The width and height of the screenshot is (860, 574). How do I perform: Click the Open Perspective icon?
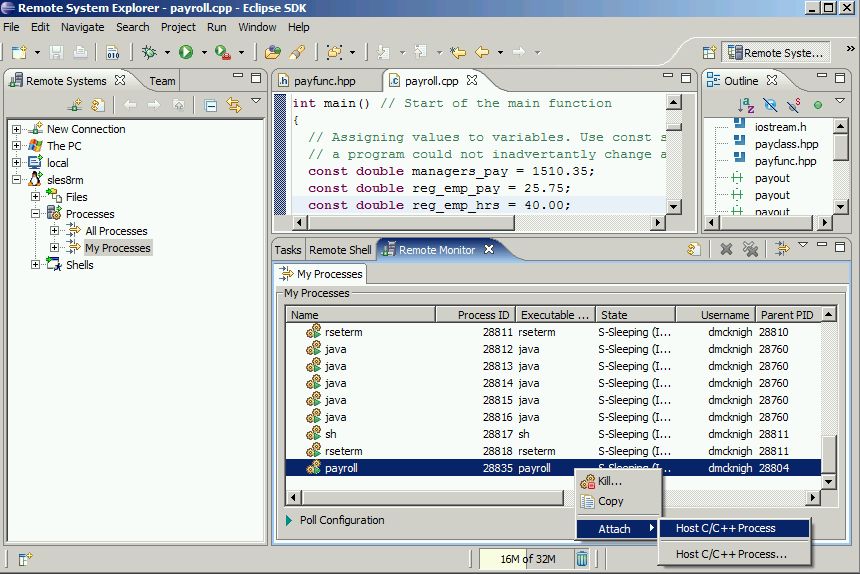(x=709, y=53)
